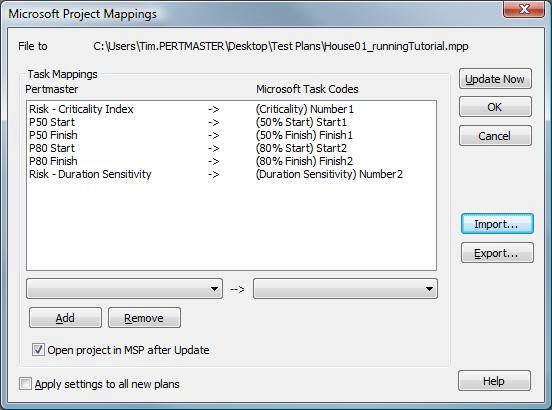The height and width of the screenshot is (410, 552).
Task: Select the Risk - Duration Sensitivity row
Action: click(231, 174)
